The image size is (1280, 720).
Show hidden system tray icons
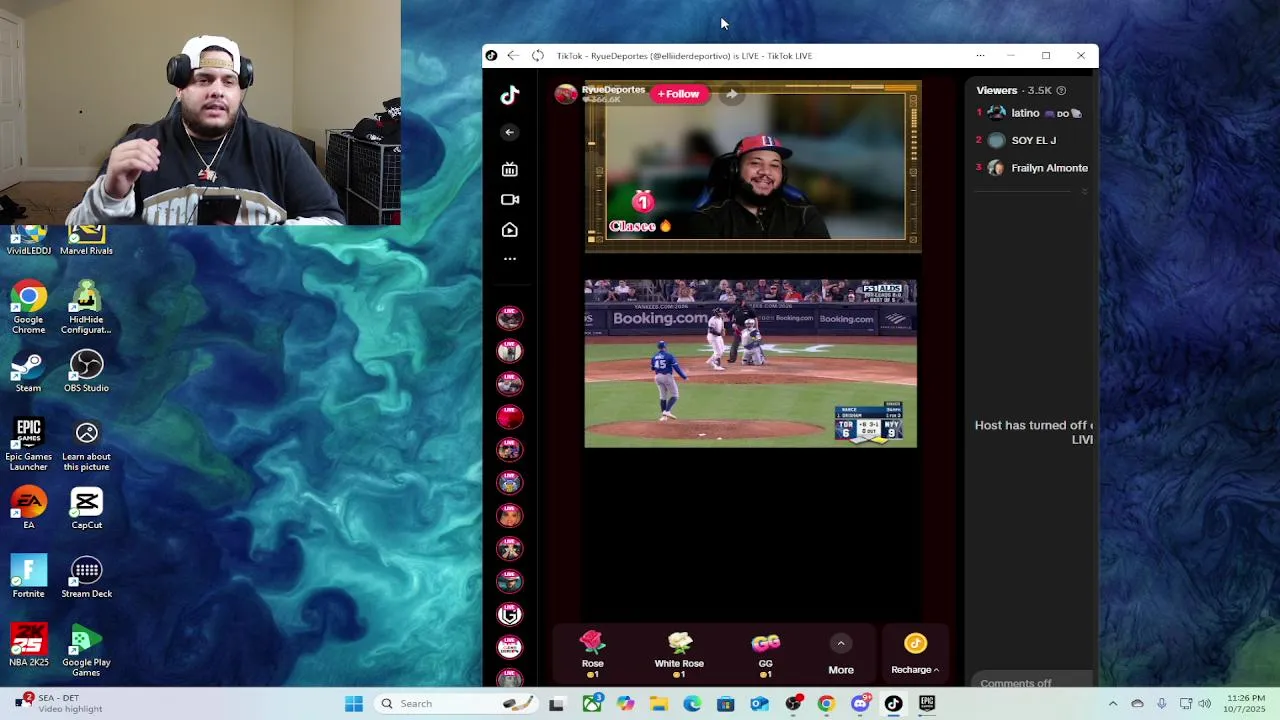pos(1113,704)
